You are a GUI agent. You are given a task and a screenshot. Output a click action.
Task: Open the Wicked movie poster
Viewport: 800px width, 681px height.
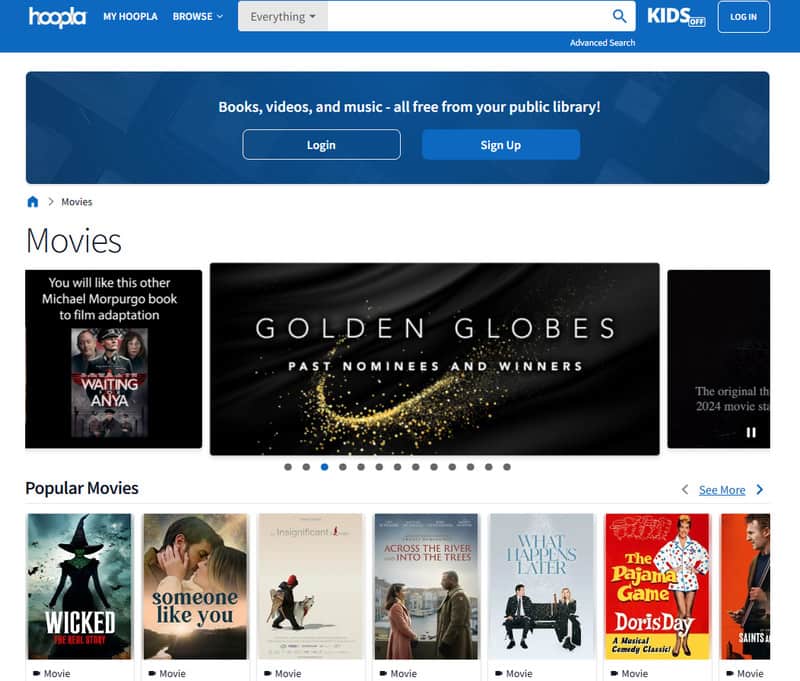click(79, 586)
